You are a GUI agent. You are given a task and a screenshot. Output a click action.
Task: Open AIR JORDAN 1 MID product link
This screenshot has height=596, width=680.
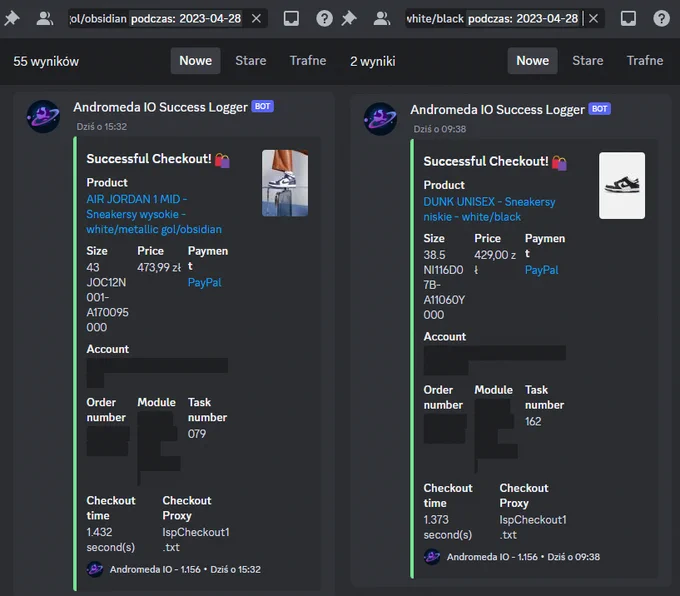coord(154,214)
